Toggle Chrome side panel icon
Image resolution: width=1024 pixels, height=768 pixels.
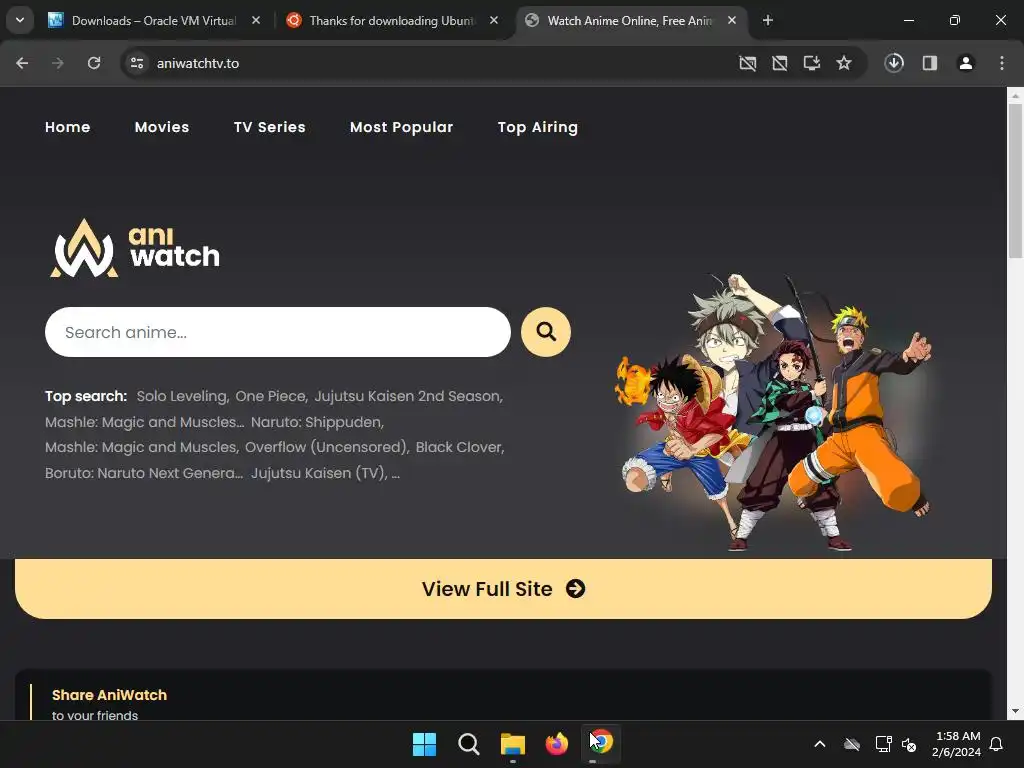[x=930, y=63]
